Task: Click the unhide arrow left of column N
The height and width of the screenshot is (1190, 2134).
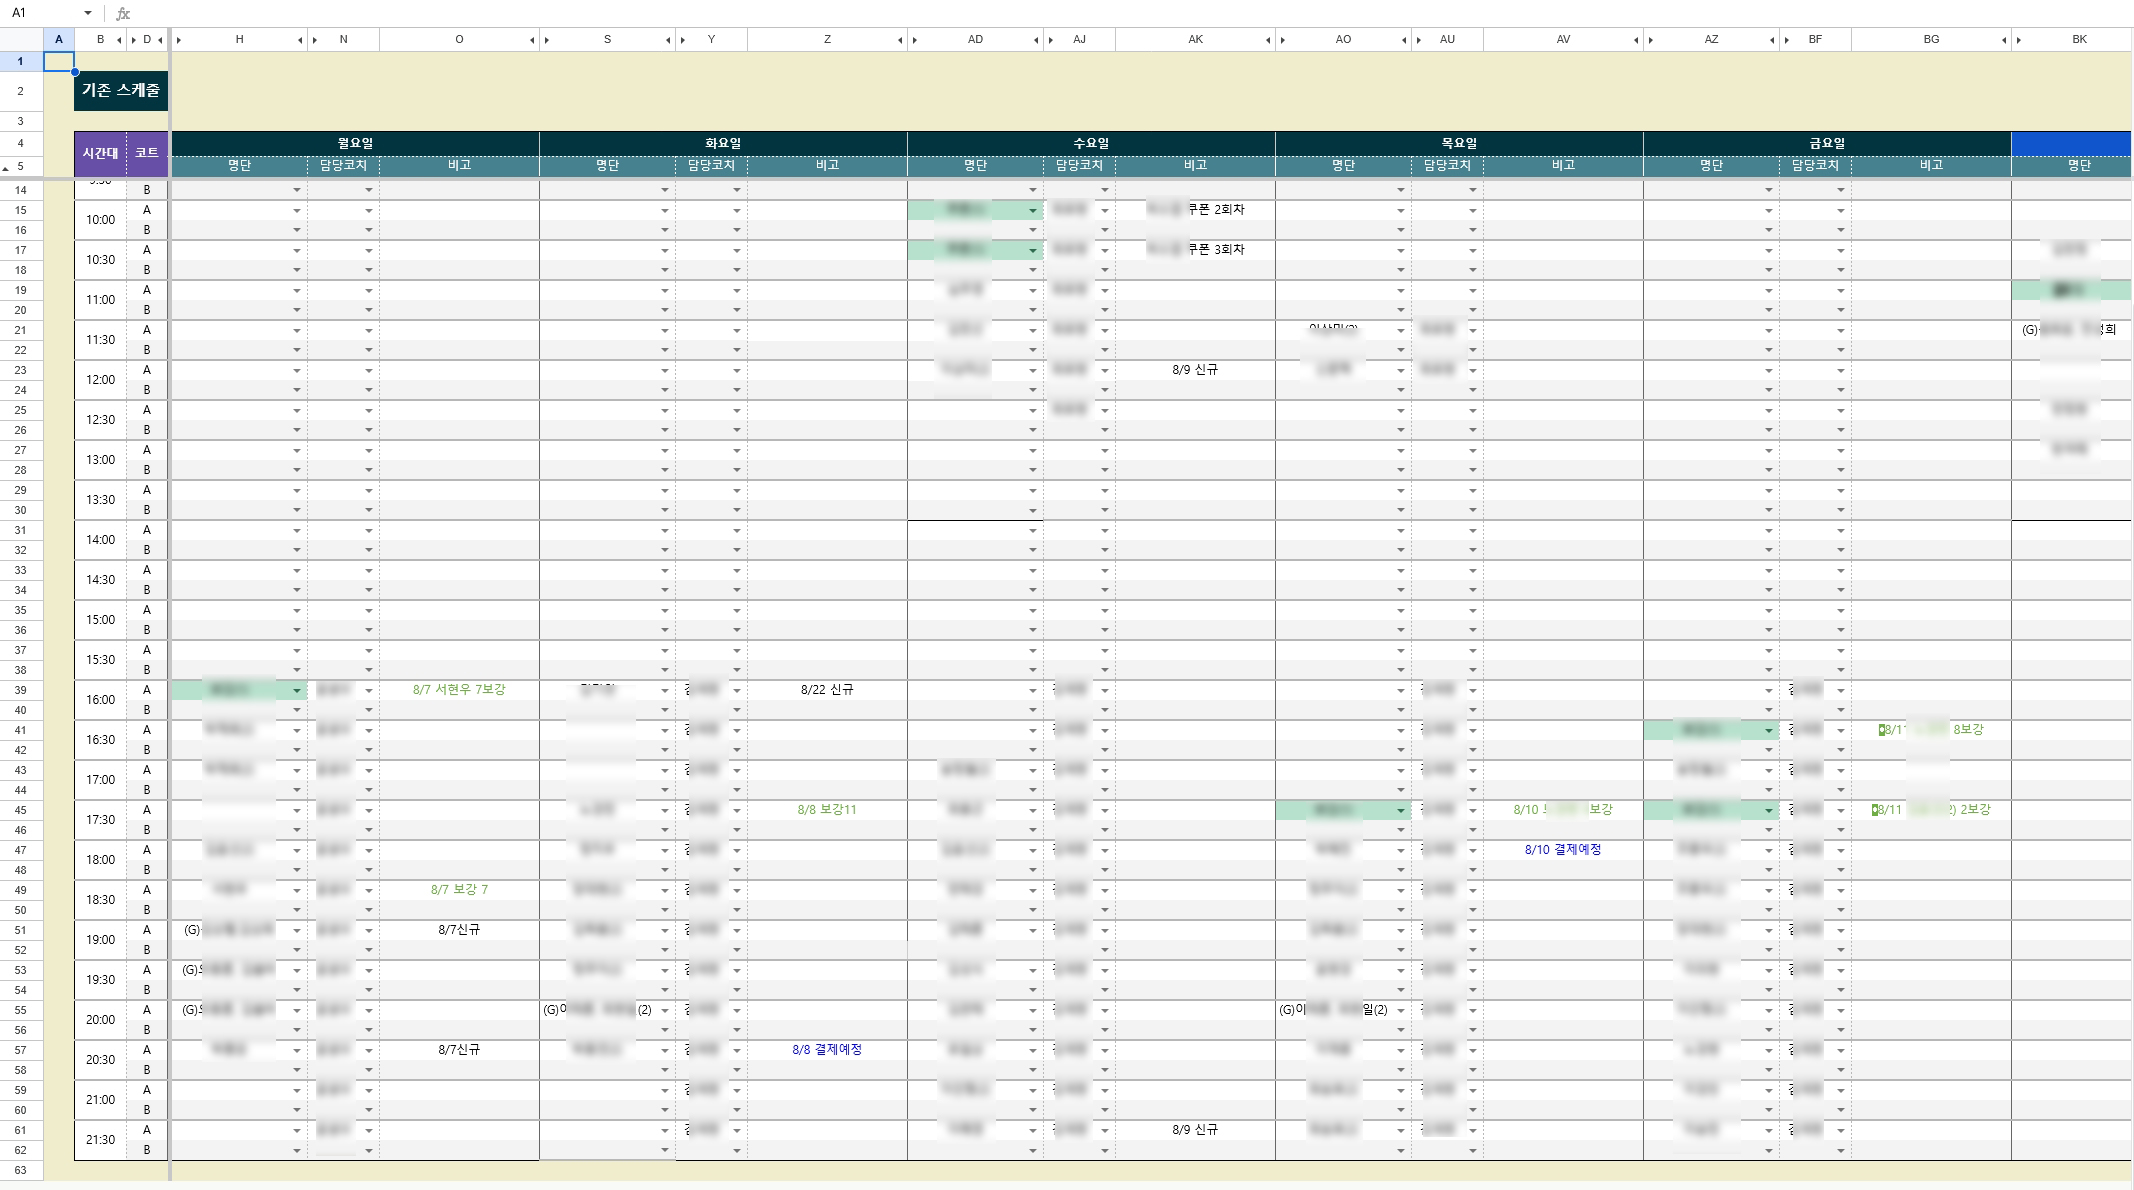Action: [315, 40]
